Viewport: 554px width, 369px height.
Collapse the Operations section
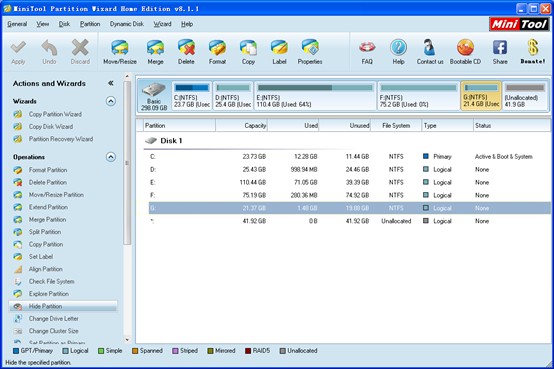[111, 157]
